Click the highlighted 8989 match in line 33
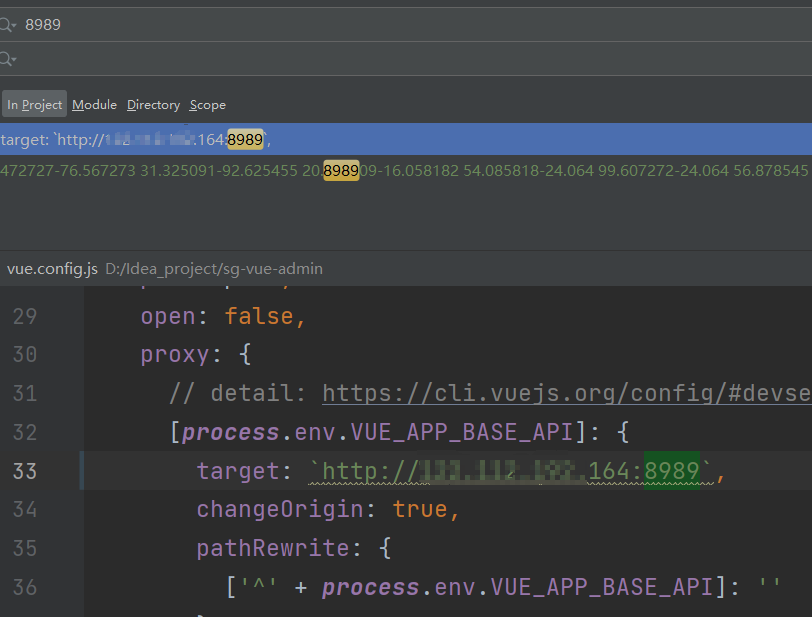This screenshot has width=812, height=617. click(x=672, y=471)
